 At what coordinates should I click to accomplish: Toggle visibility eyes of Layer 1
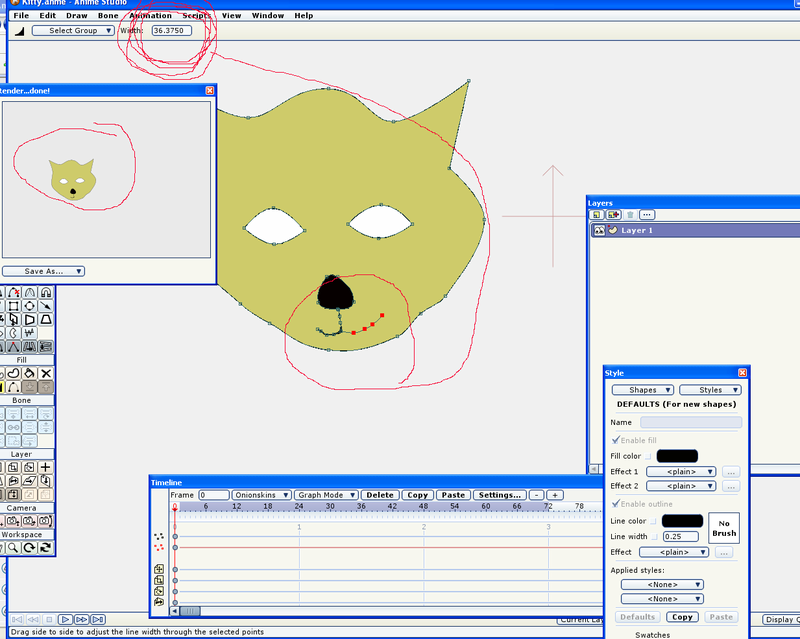tap(599, 230)
